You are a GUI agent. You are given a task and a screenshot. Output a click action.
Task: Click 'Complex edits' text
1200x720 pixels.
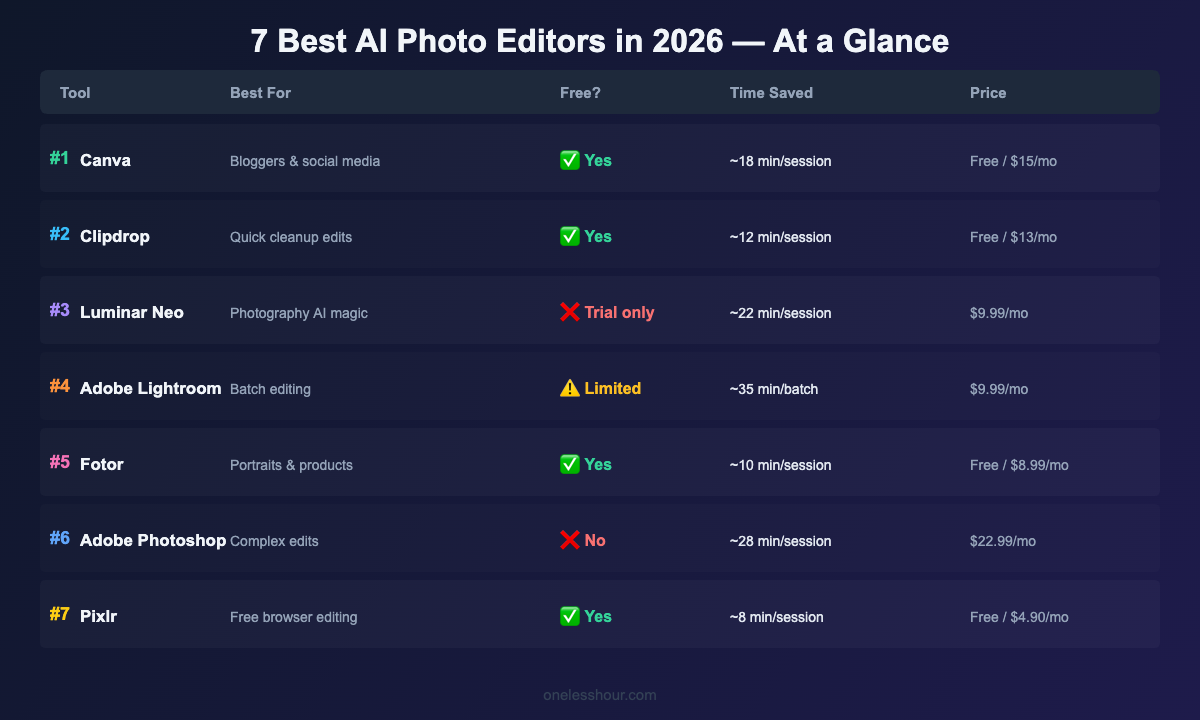[x=274, y=541]
